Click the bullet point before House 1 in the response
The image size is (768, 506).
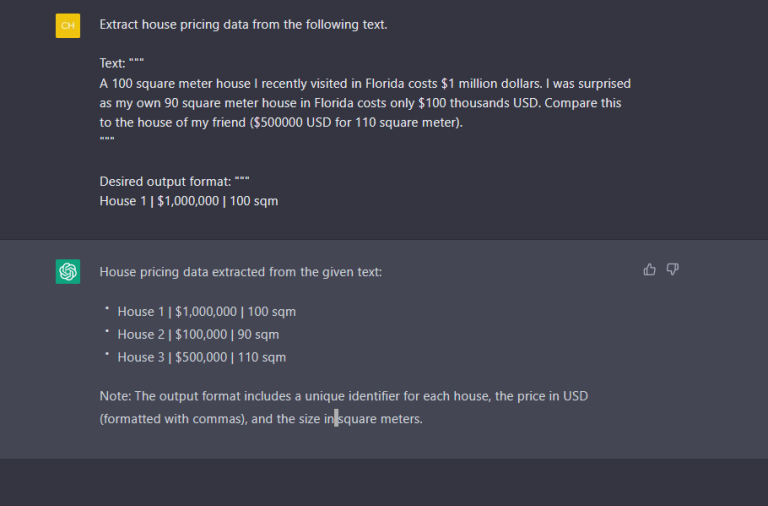click(107, 309)
